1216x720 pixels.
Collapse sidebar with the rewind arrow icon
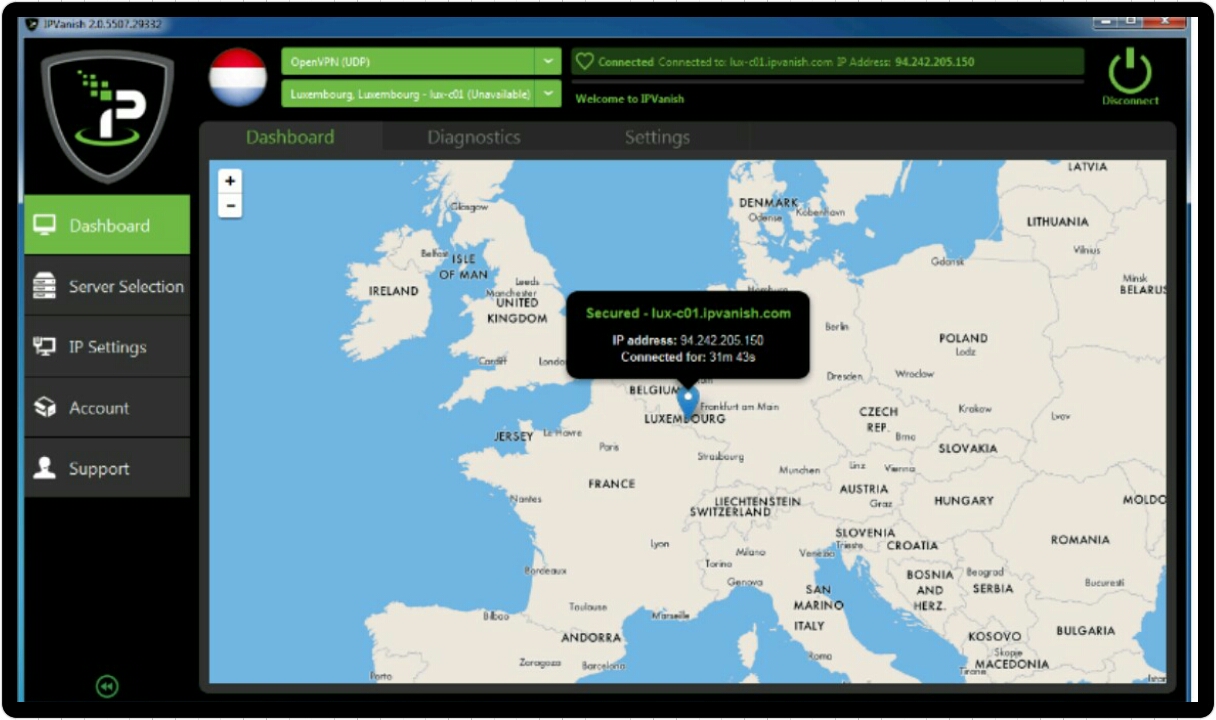point(107,686)
